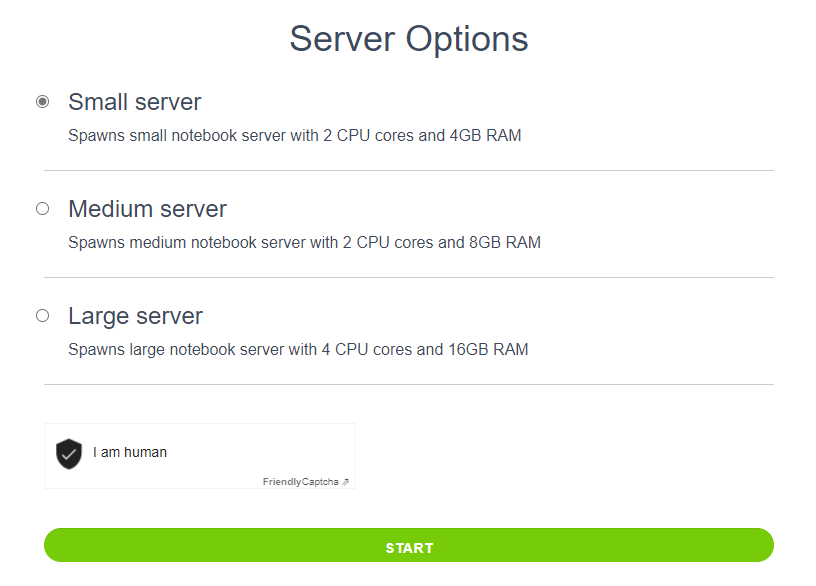The height and width of the screenshot is (586, 816).
Task: Click the 4GB RAM small server description
Action: click(x=294, y=135)
